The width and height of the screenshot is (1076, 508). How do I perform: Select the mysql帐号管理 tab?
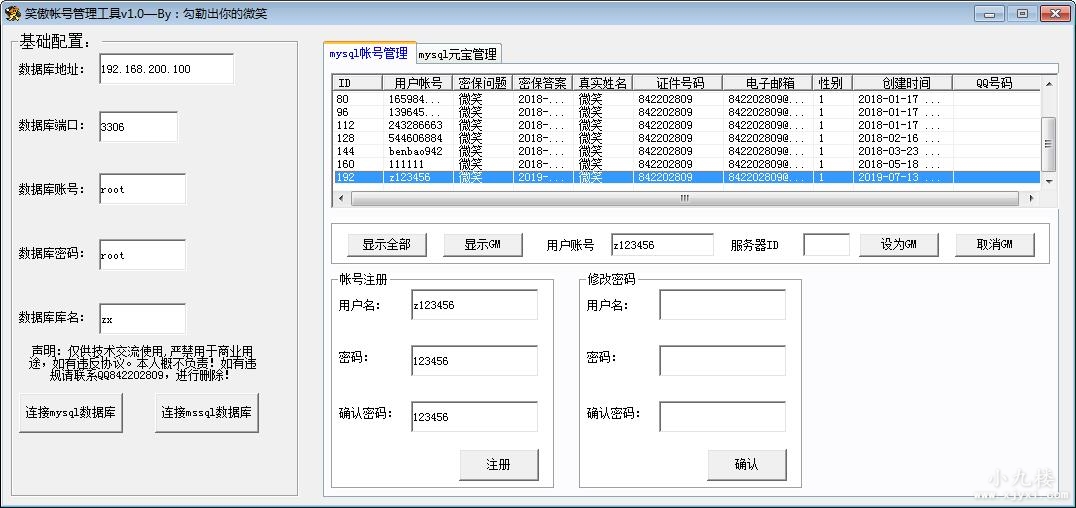pos(369,53)
